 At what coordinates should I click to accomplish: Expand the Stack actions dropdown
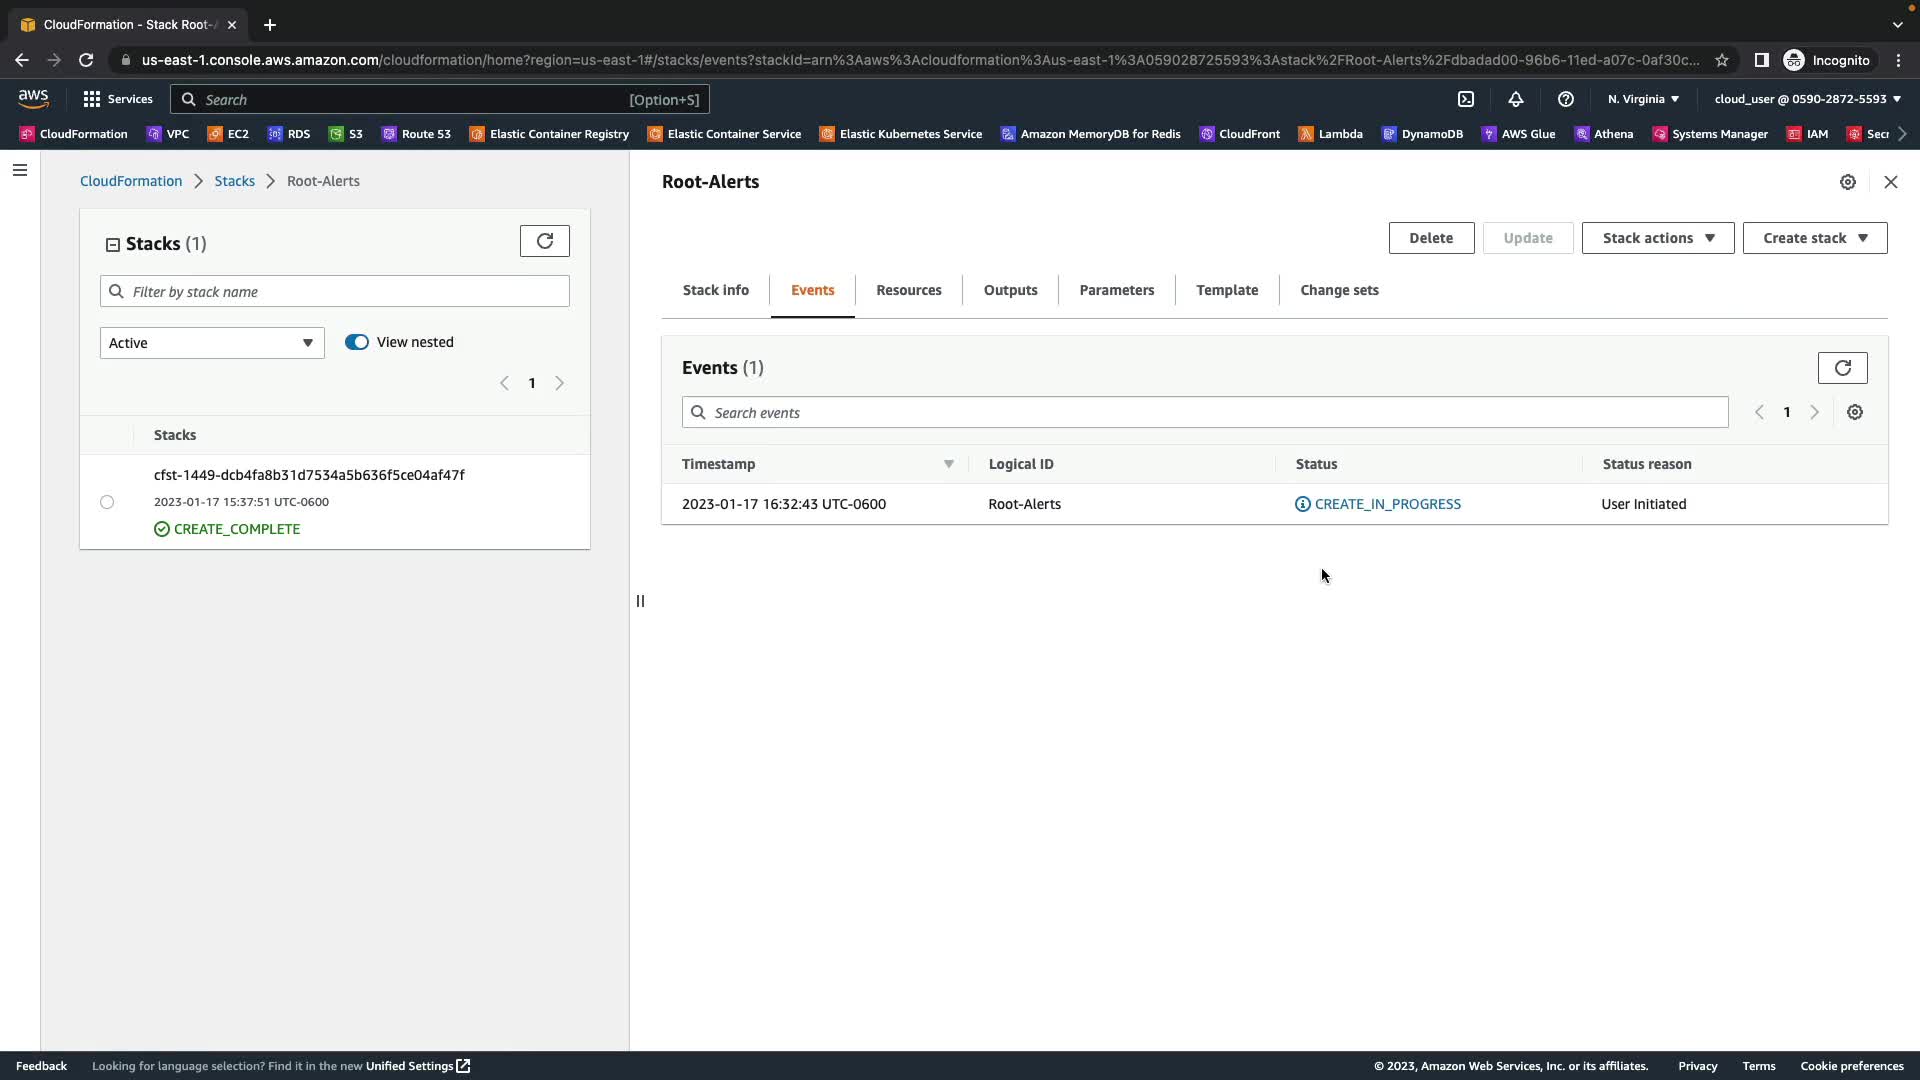pyautogui.click(x=1657, y=238)
